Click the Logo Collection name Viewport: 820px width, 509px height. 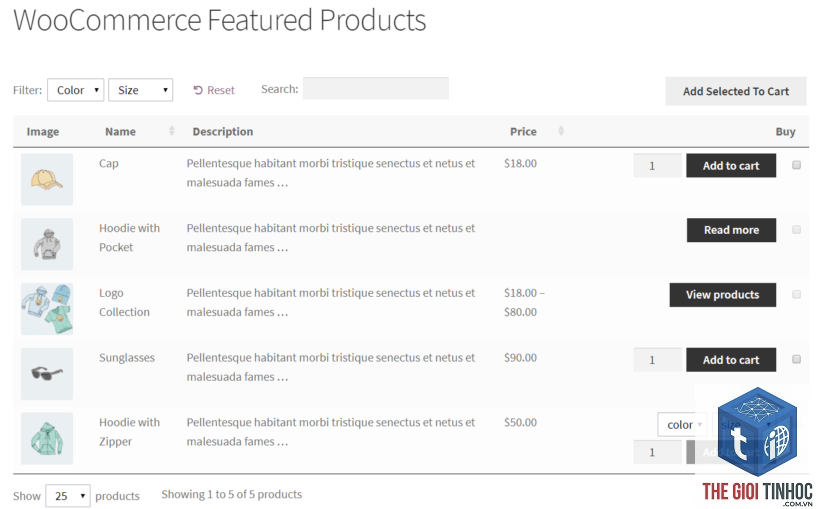coord(124,302)
